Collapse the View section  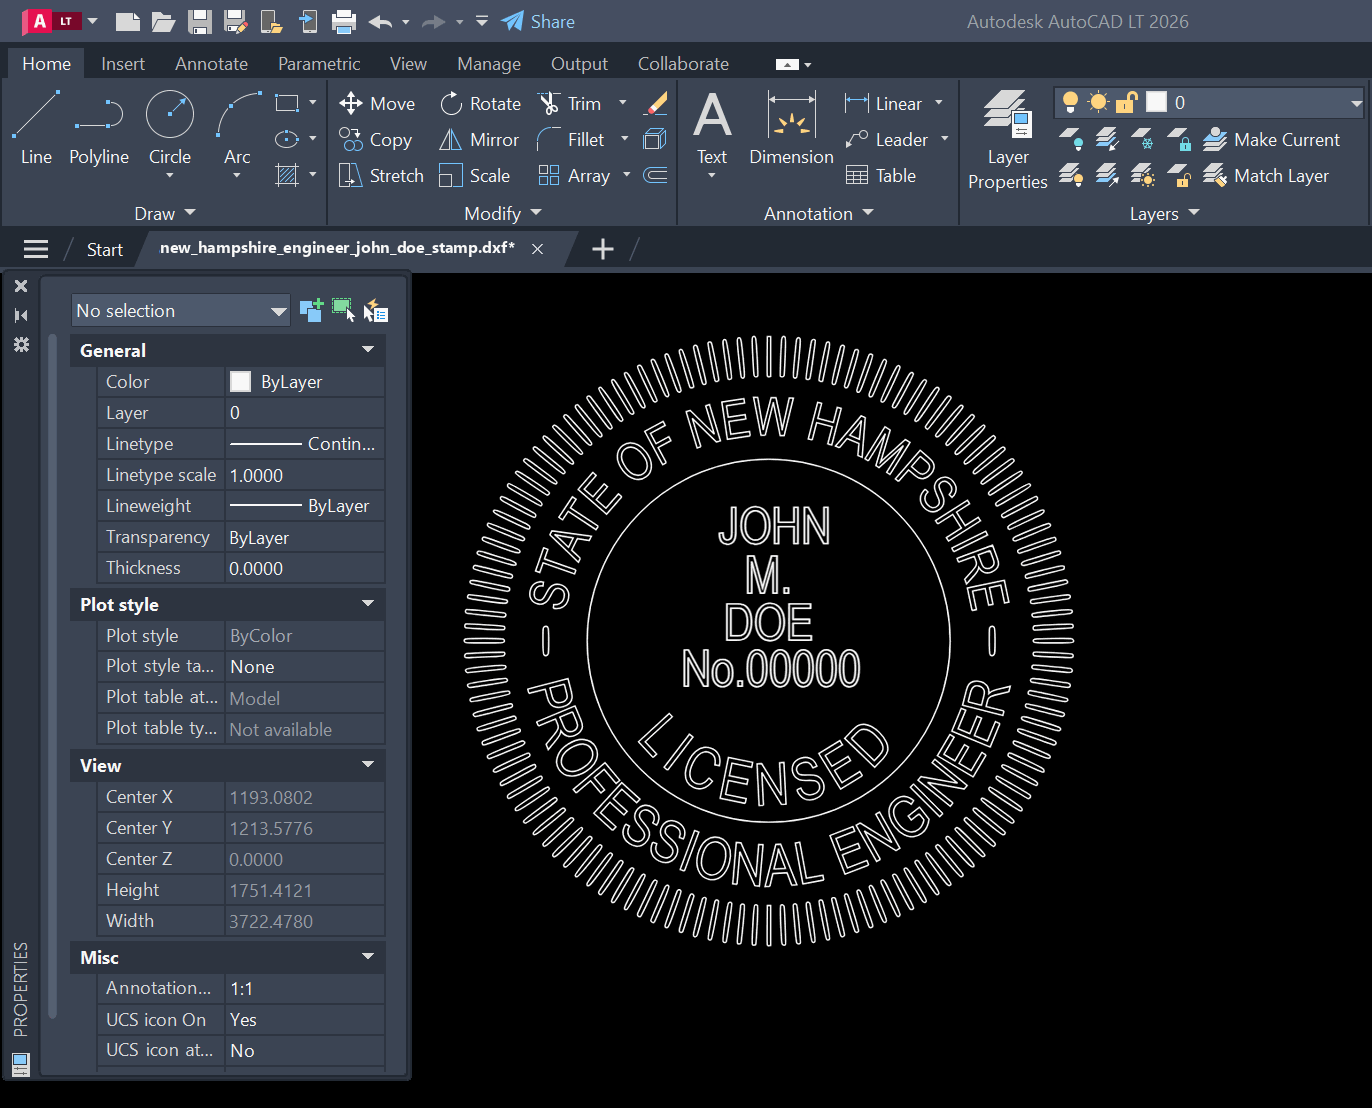click(x=368, y=765)
